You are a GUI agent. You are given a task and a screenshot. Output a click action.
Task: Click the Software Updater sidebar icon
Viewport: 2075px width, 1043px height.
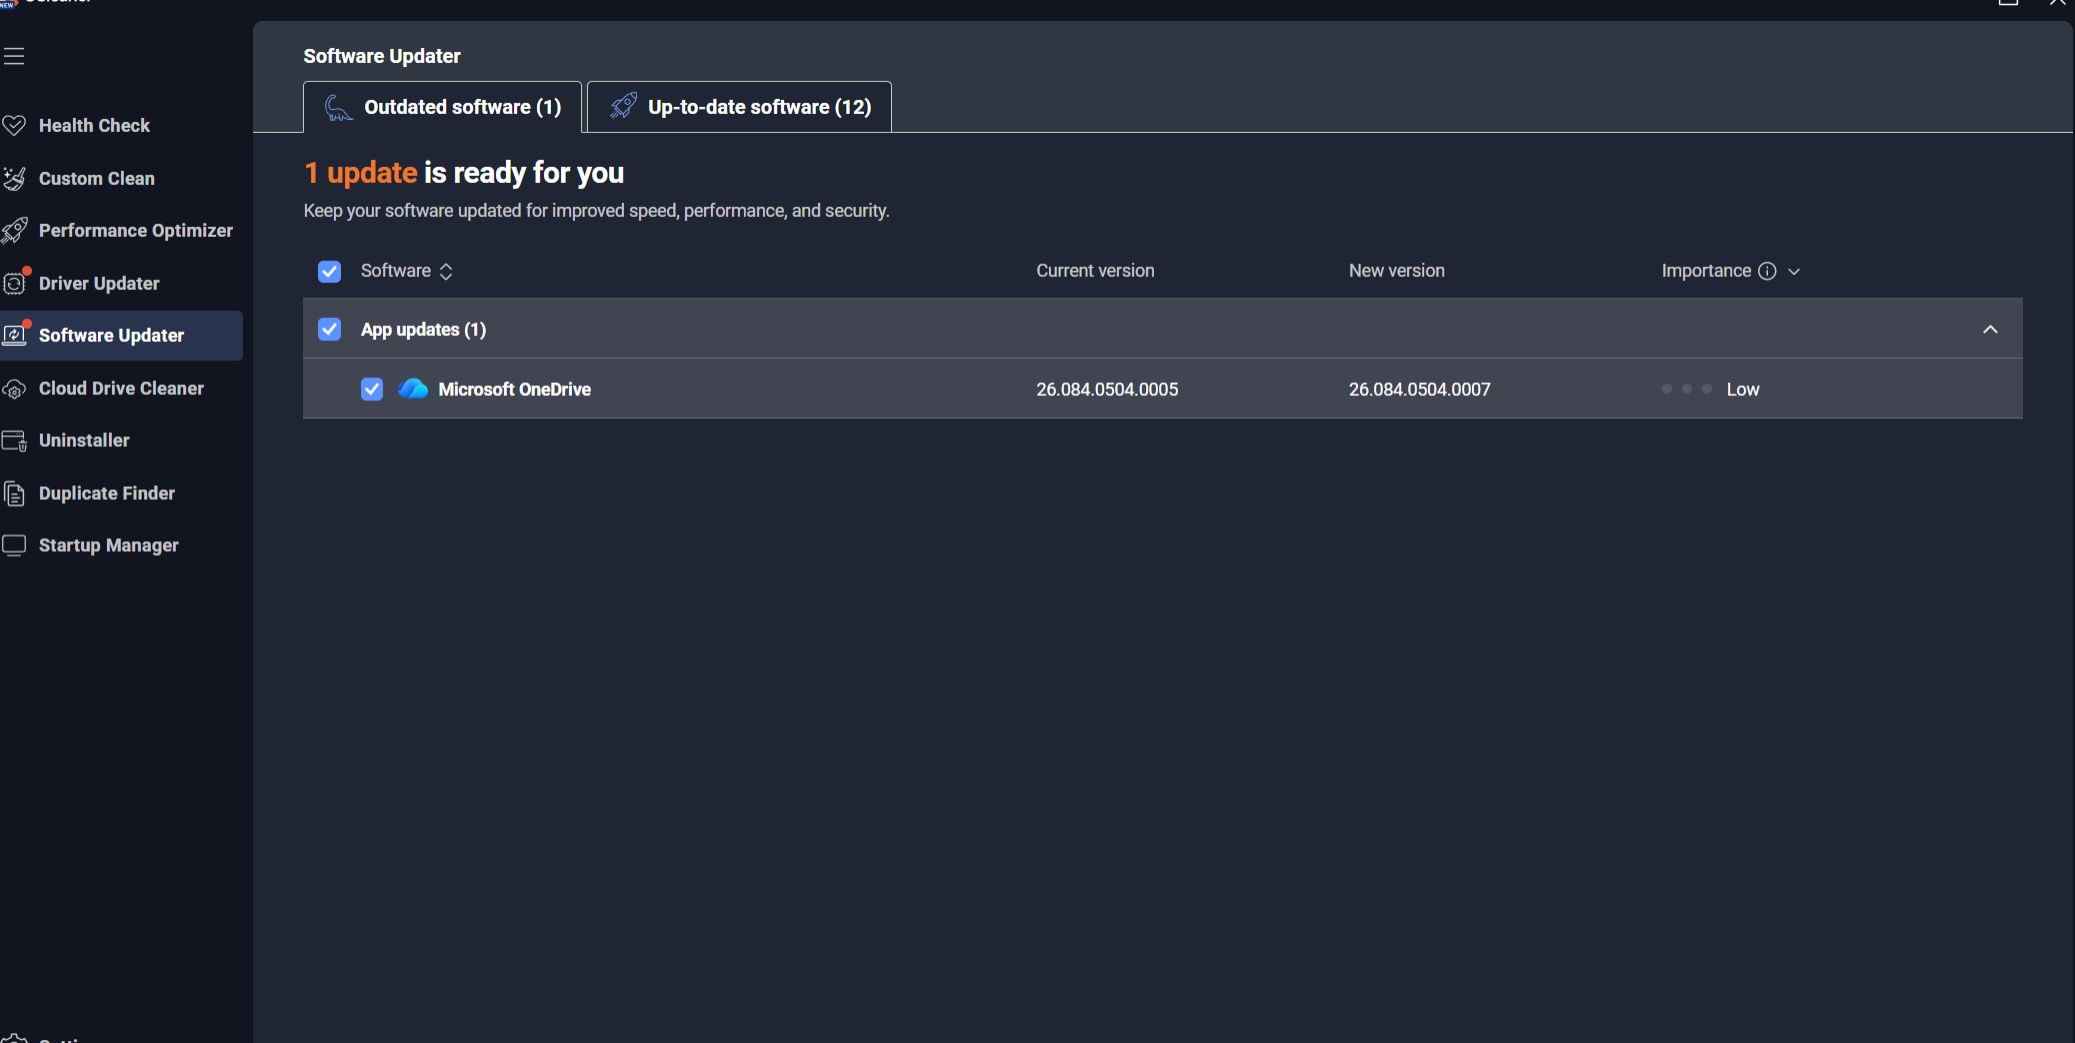(x=15, y=334)
